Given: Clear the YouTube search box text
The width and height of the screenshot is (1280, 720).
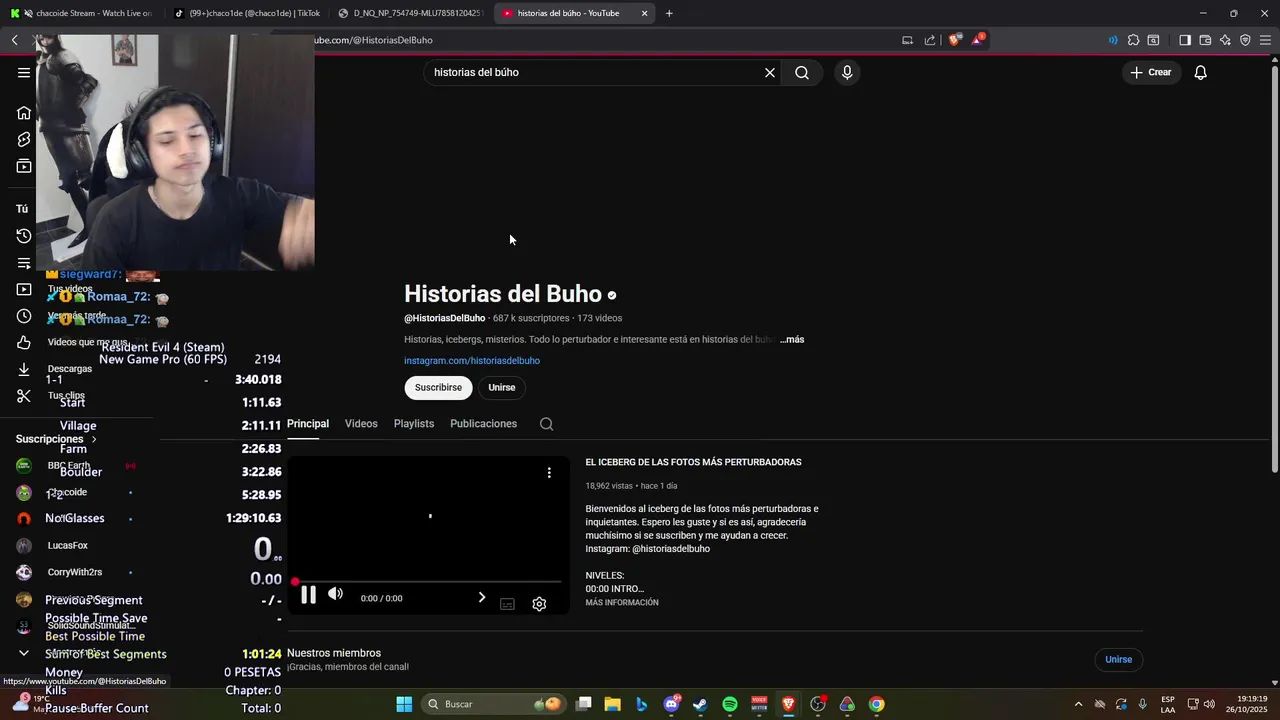Looking at the screenshot, I should pos(770,72).
